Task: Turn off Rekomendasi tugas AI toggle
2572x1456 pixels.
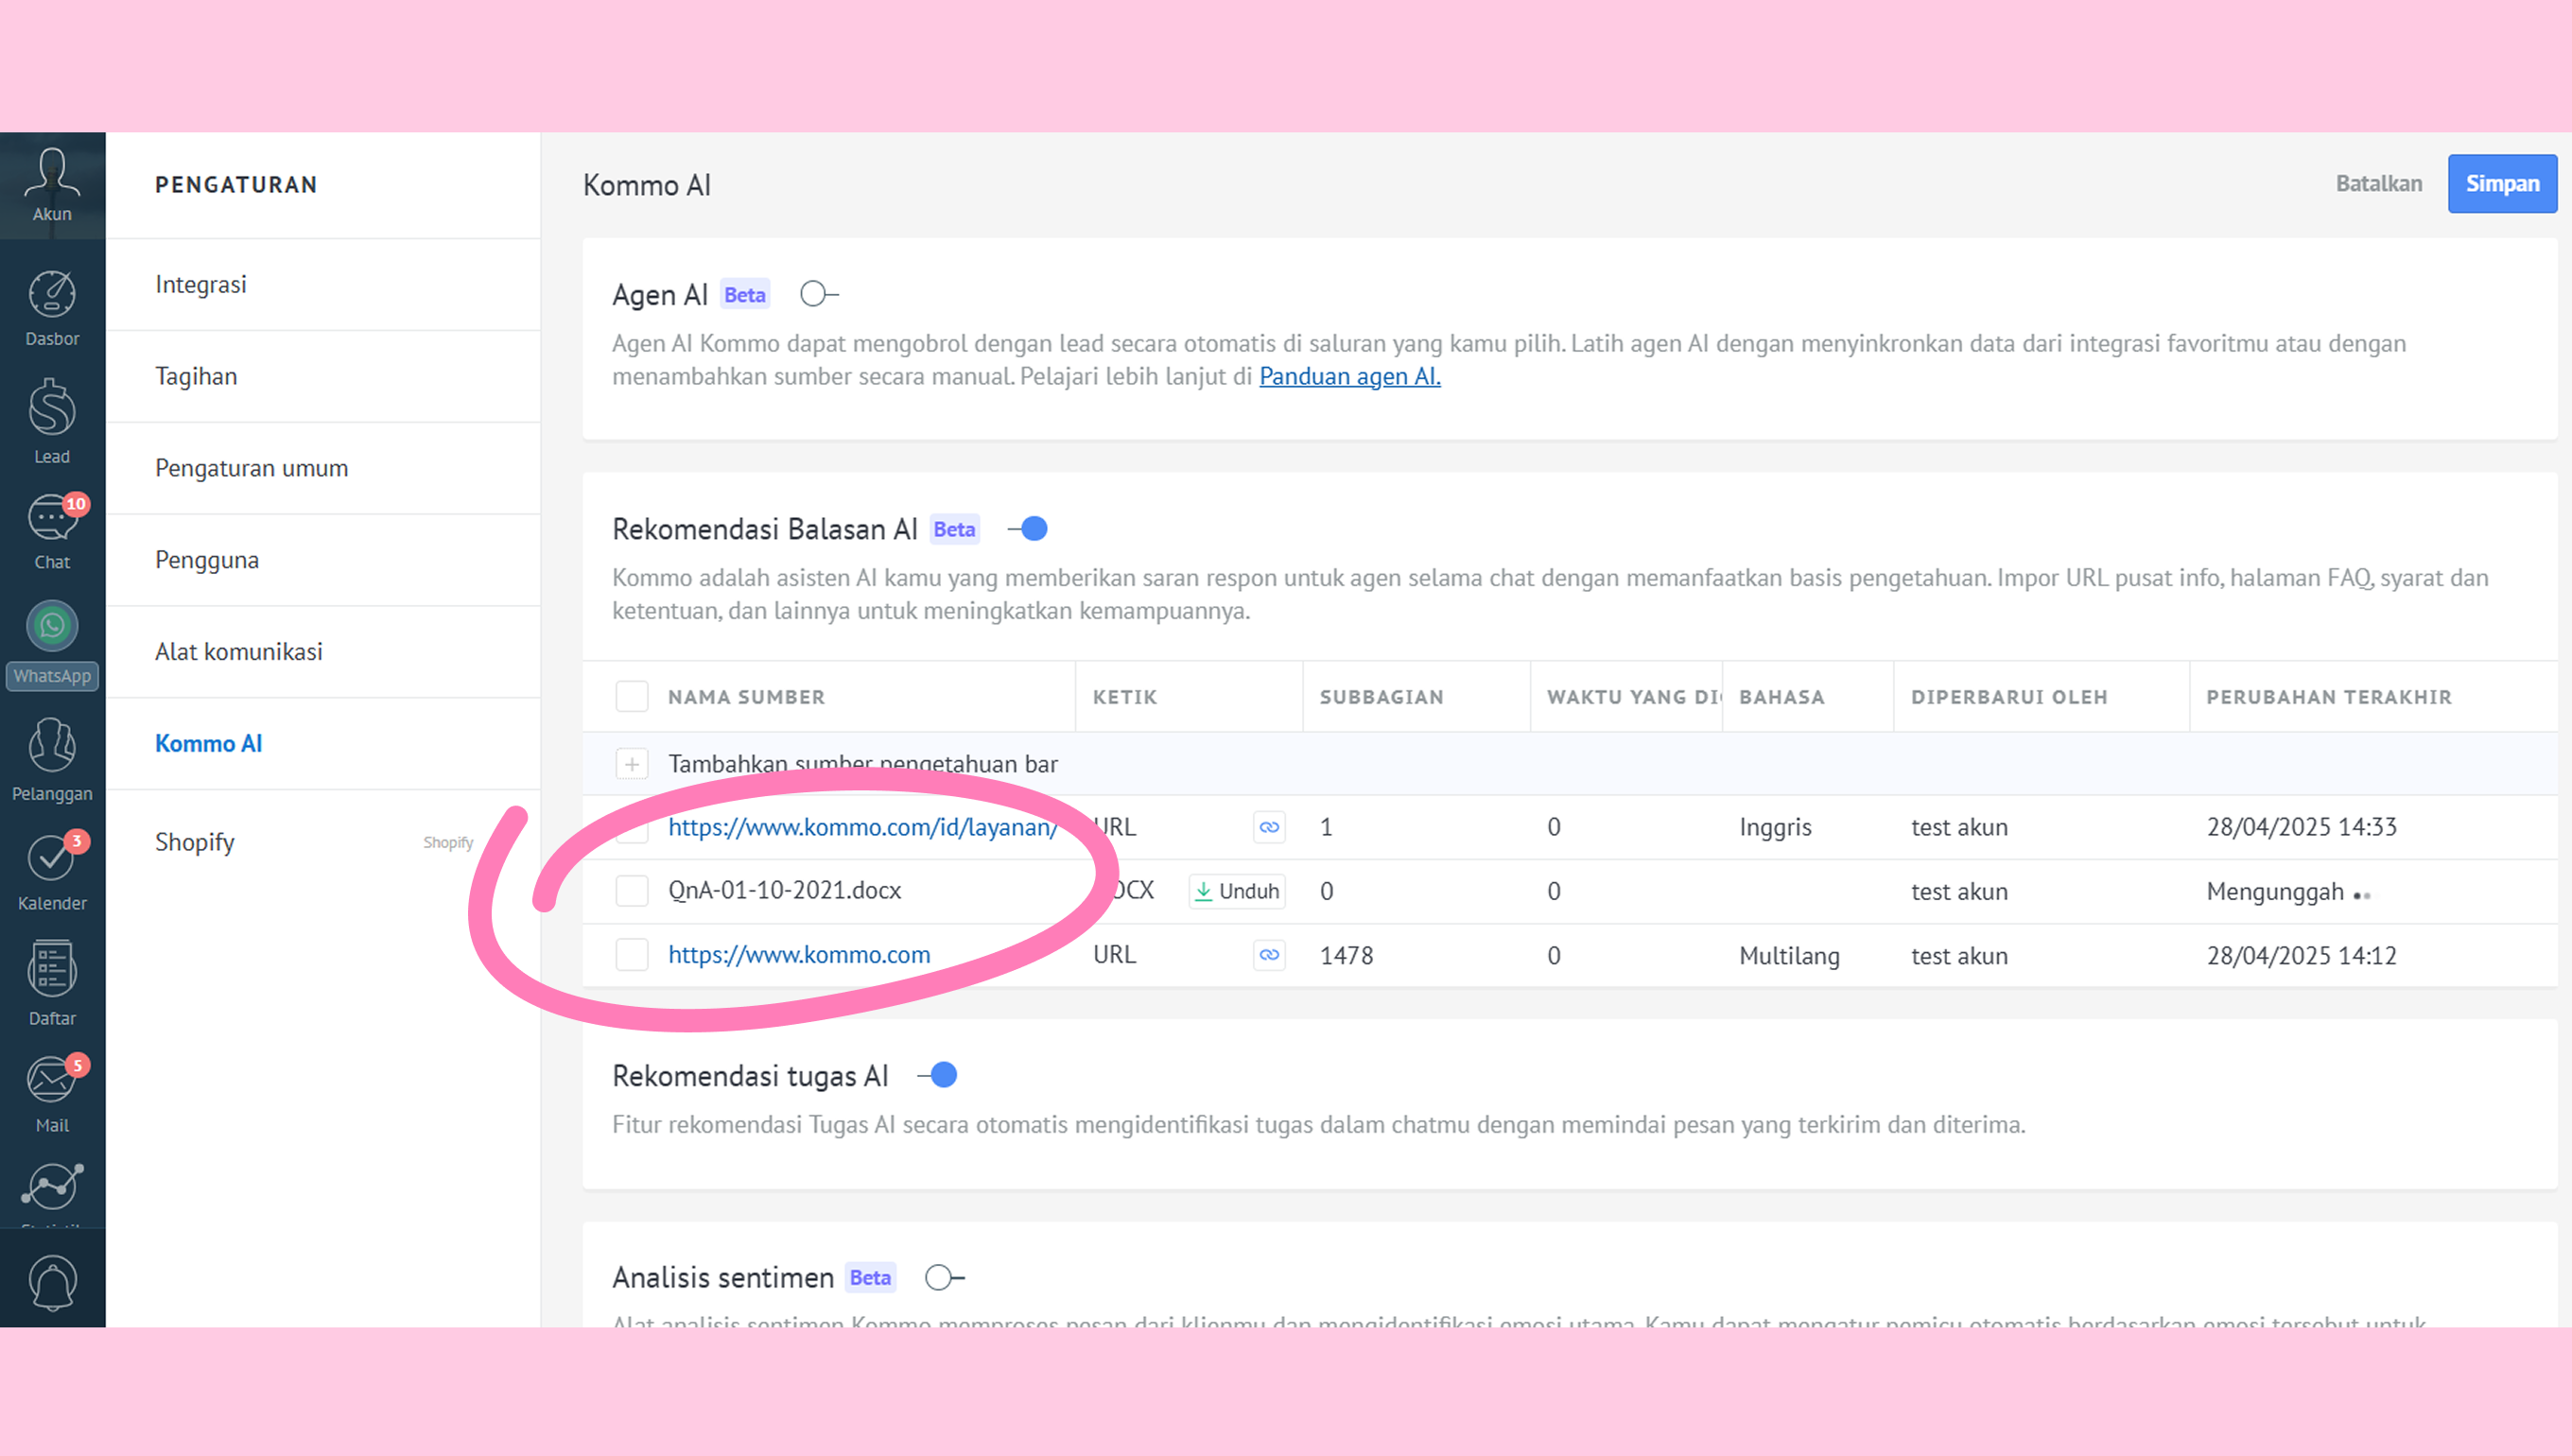Action: tap(937, 1075)
